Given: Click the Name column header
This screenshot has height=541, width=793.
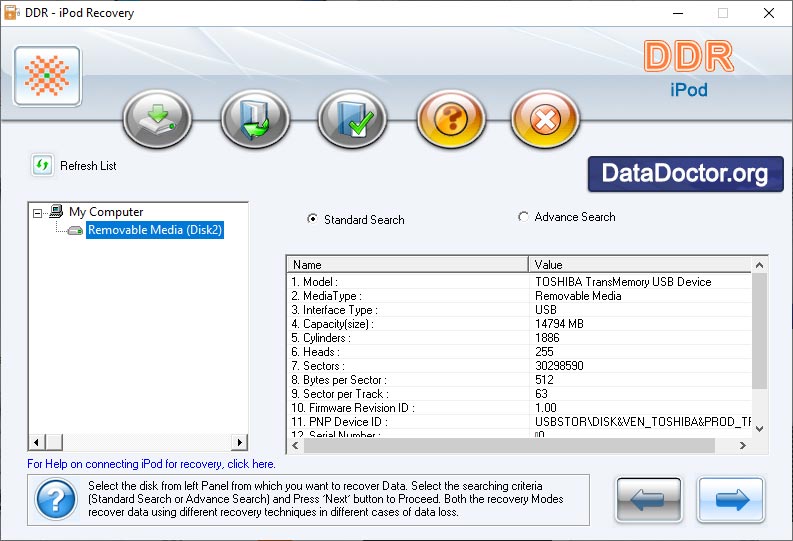Looking at the screenshot, I should point(408,264).
